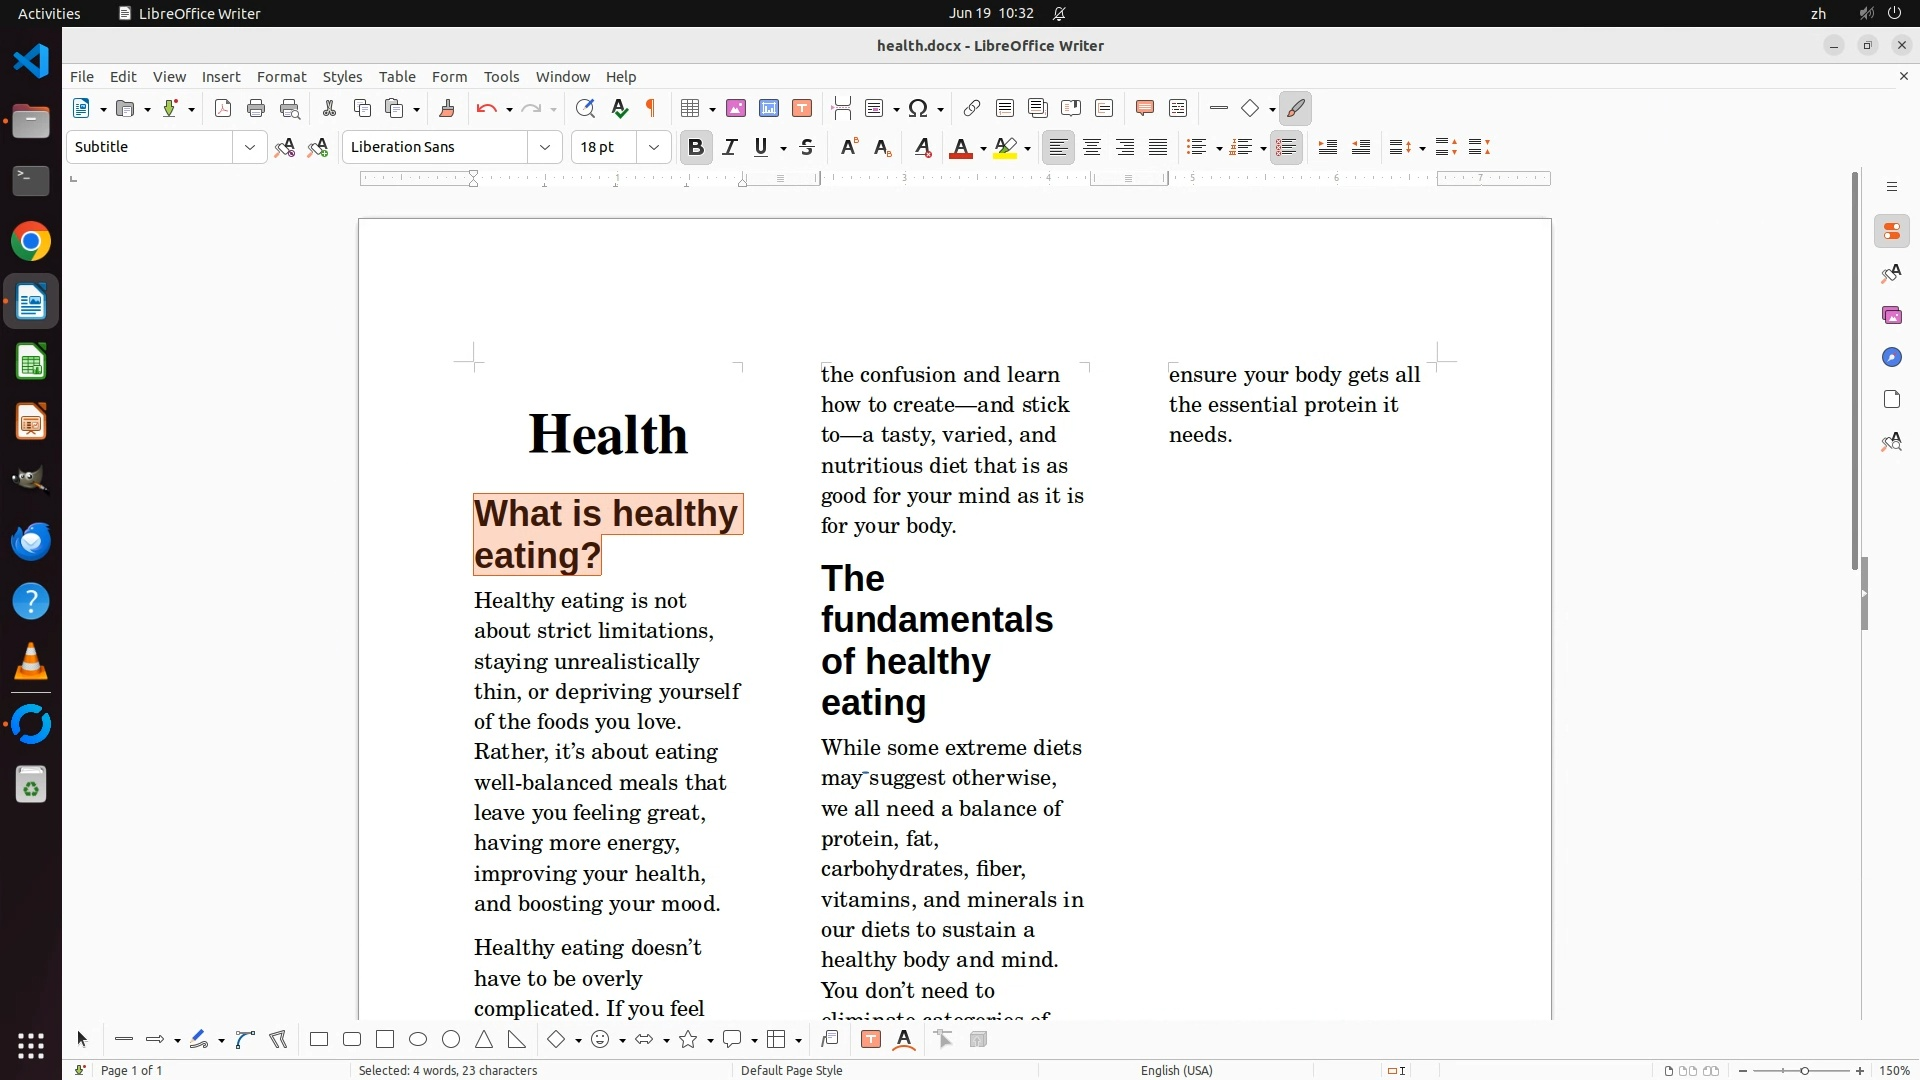
Task: Toggle Italic formatting
Action: tap(730, 148)
